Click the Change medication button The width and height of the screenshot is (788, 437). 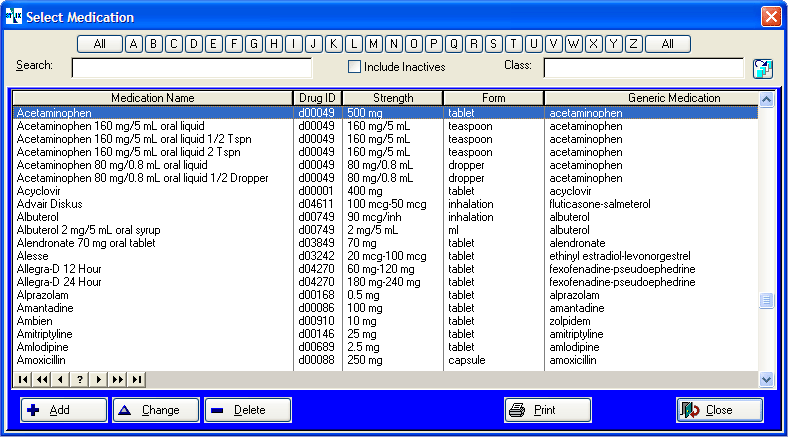point(156,410)
